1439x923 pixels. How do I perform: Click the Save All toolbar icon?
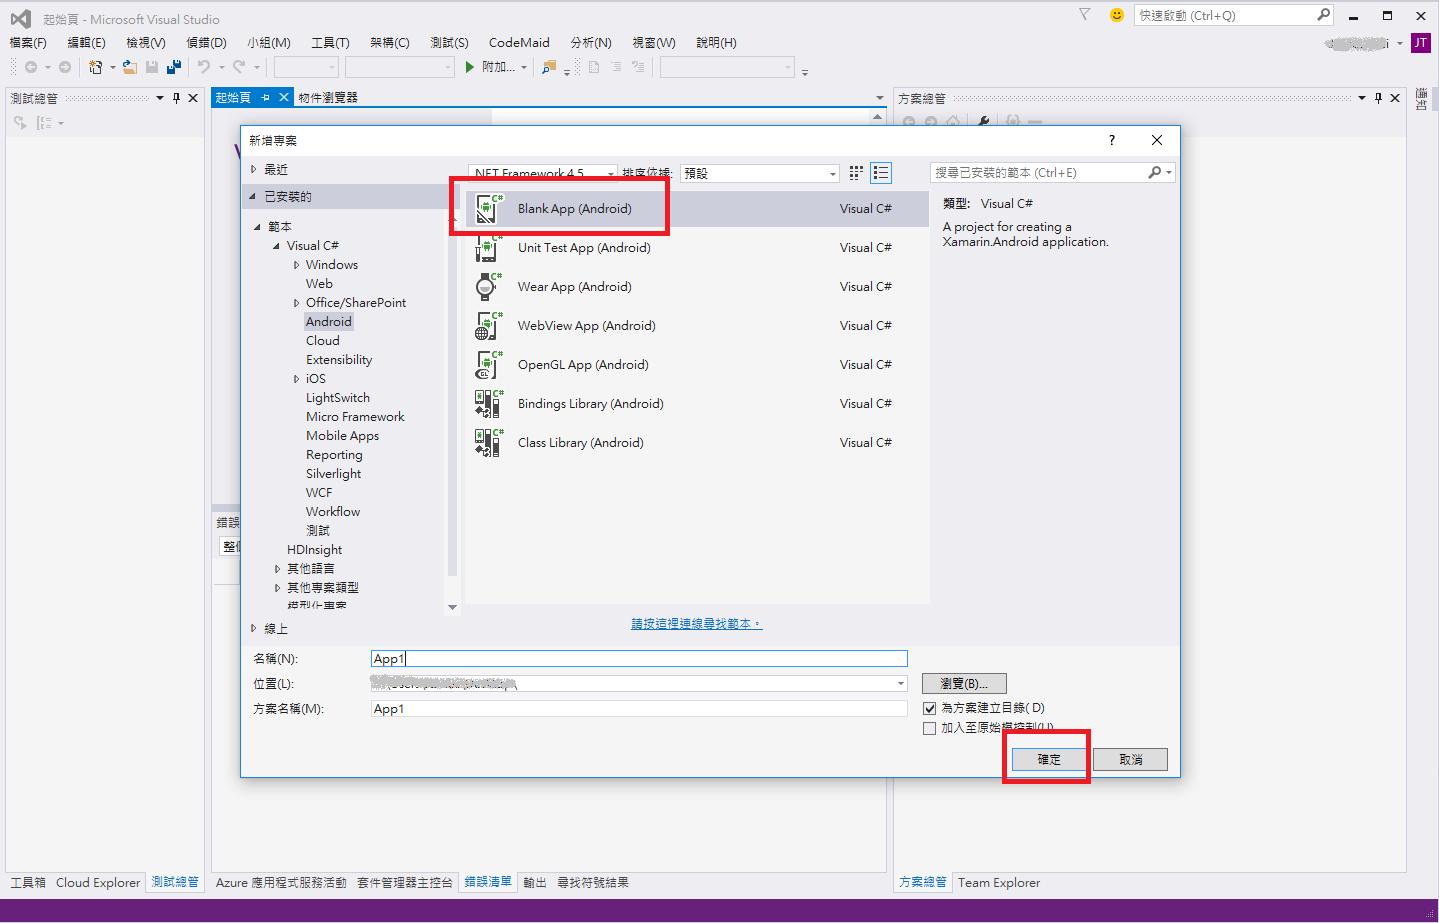click(174, 67)
